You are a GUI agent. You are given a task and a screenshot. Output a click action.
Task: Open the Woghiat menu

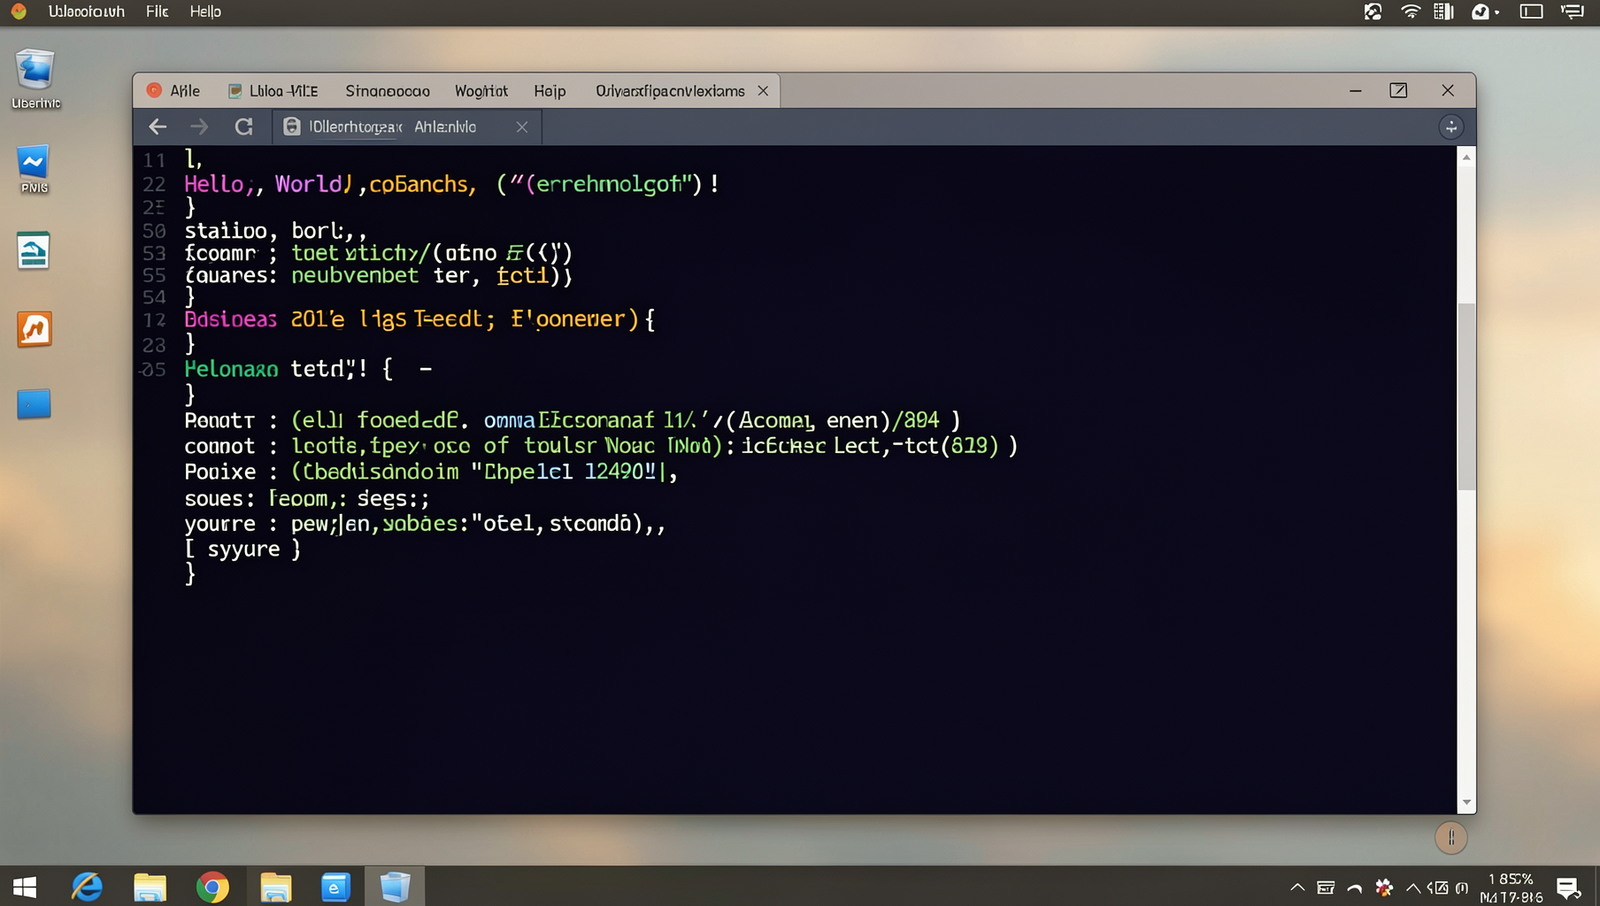[x=481, y=91]
